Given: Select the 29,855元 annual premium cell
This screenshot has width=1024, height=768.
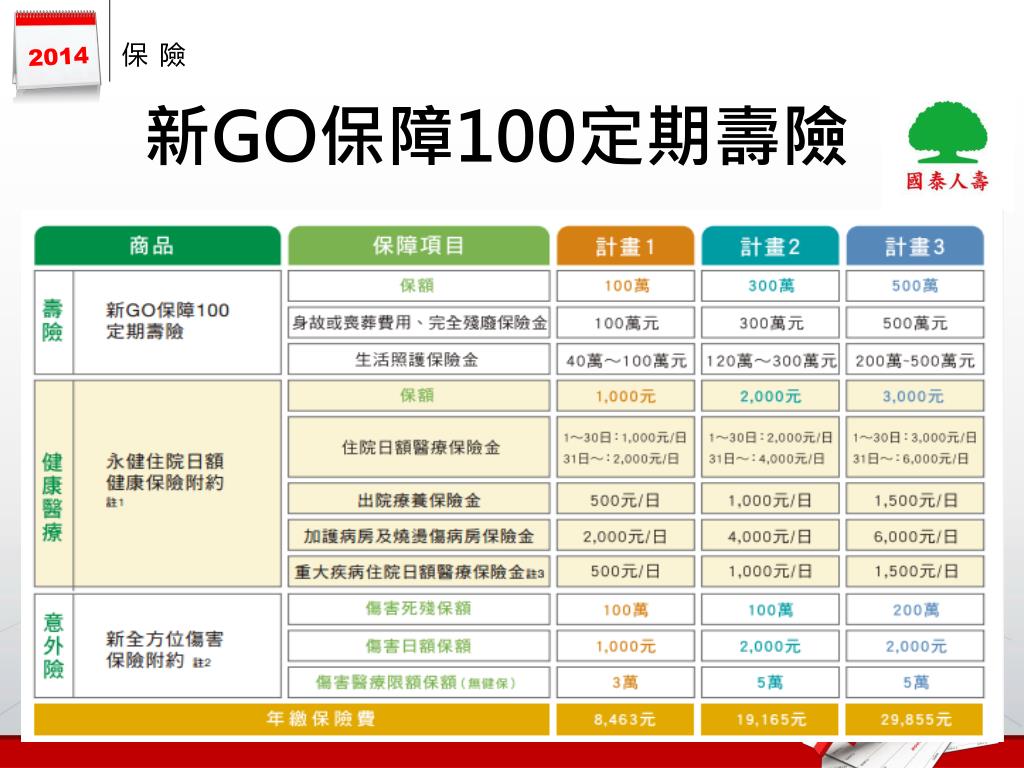Looking at the screenshot, I should point(915,719).
